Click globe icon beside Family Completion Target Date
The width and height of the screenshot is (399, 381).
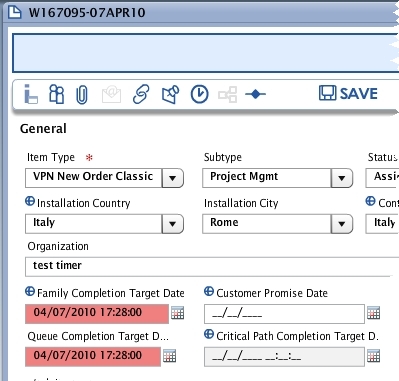pos(30,291)
